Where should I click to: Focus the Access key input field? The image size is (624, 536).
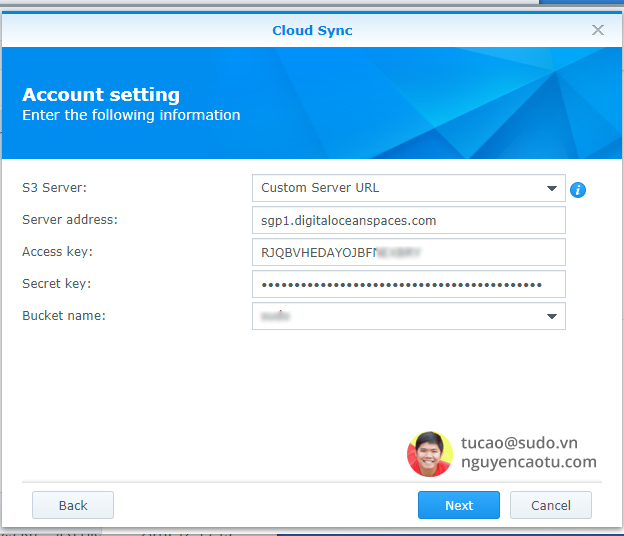409,252
